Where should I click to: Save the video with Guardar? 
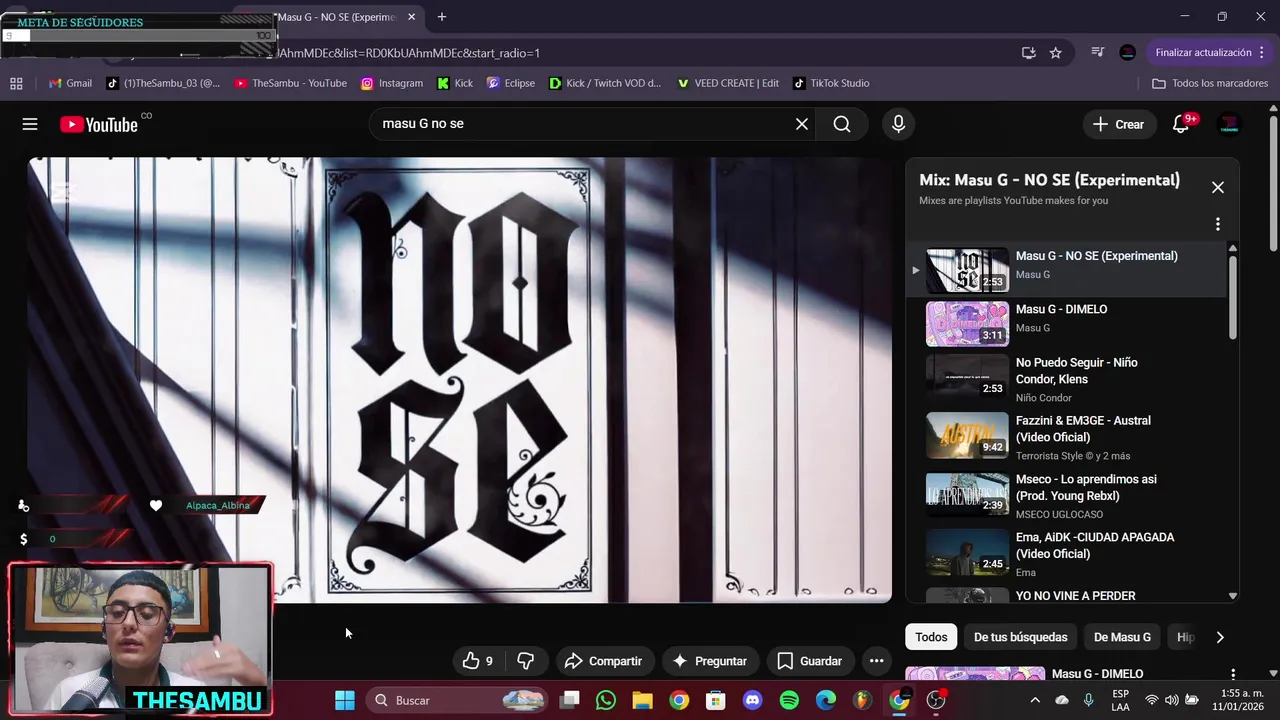pyautogui.click(x=810, y=661)
